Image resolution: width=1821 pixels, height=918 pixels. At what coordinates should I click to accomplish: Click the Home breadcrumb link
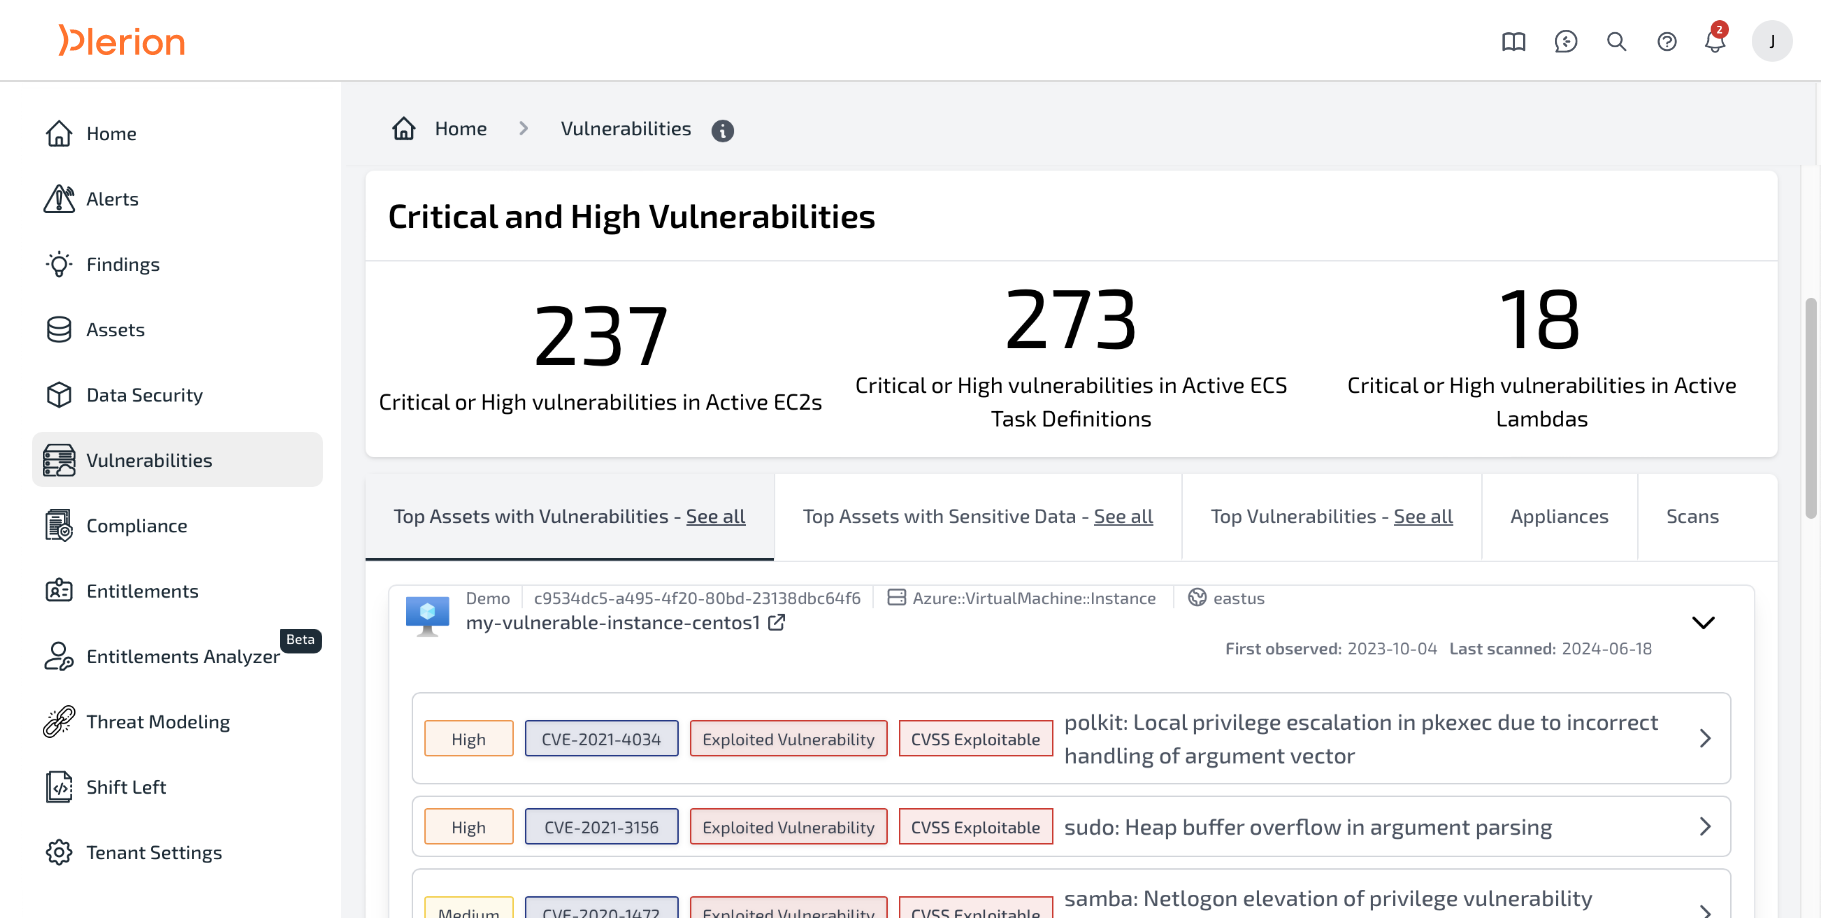[x=461, y=129]
